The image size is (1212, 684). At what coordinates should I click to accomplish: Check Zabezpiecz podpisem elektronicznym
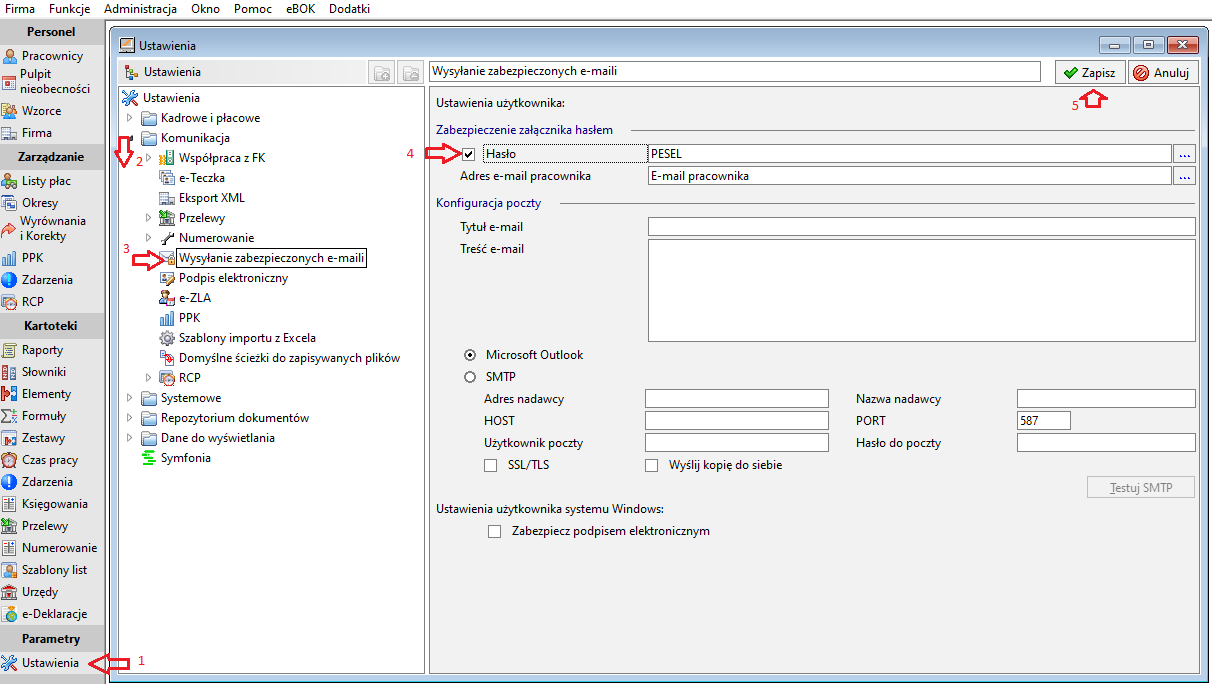pyautogui.click(x=494, y=531)
